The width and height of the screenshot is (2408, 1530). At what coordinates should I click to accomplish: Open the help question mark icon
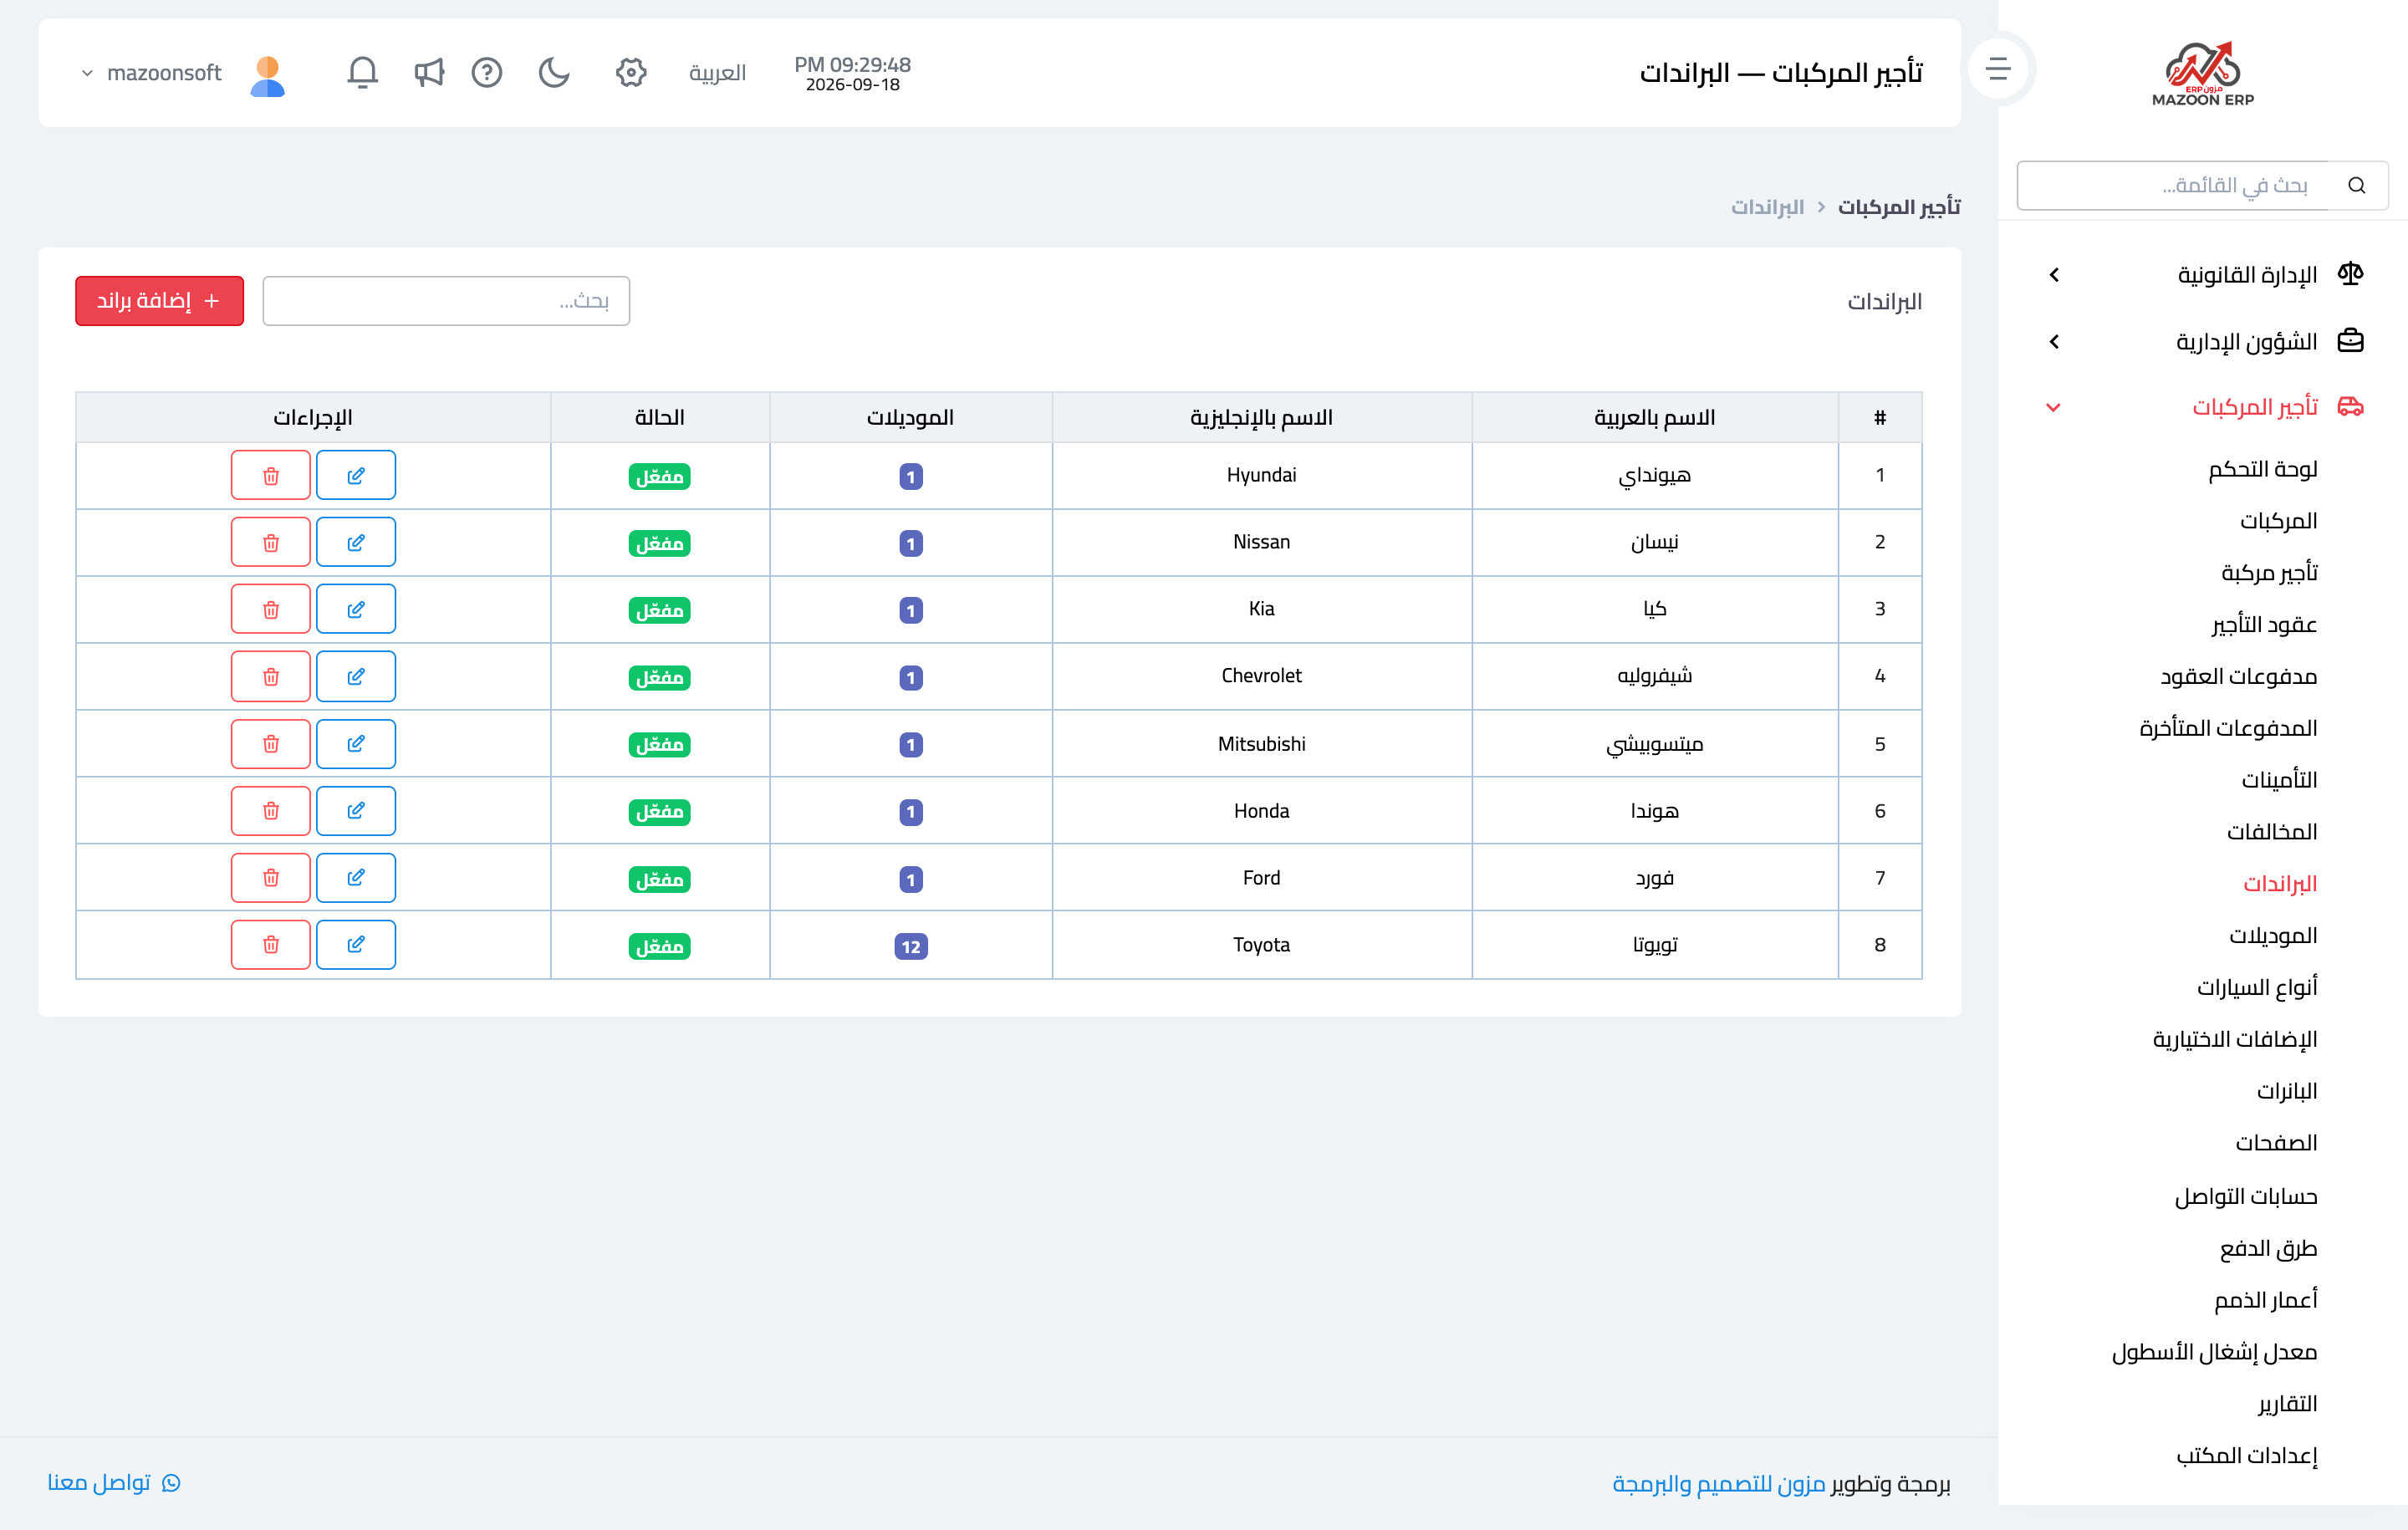(x=487, y=72)
